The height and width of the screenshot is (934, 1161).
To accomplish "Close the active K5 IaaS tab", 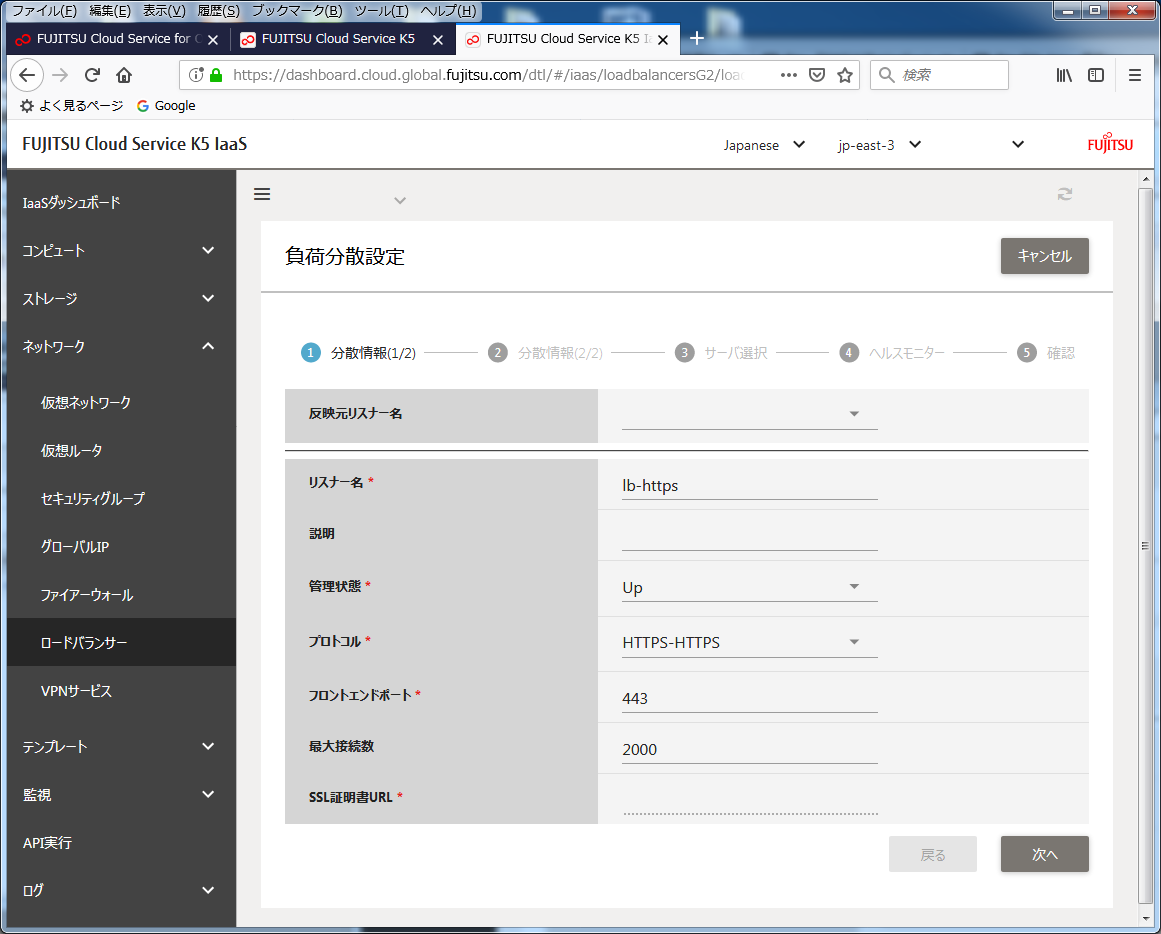I will coord(663,40).
